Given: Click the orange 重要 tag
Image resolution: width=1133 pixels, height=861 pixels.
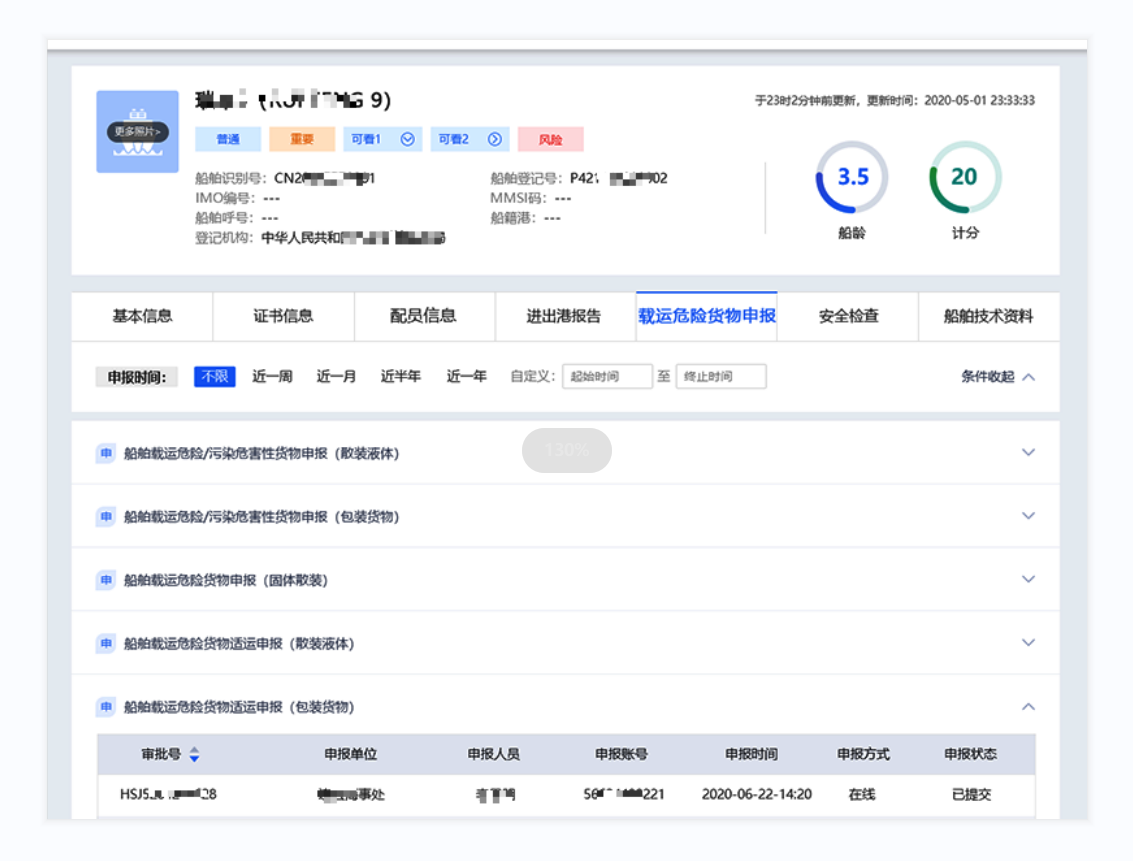Looking at the screenshot, I should click(301, 140).
